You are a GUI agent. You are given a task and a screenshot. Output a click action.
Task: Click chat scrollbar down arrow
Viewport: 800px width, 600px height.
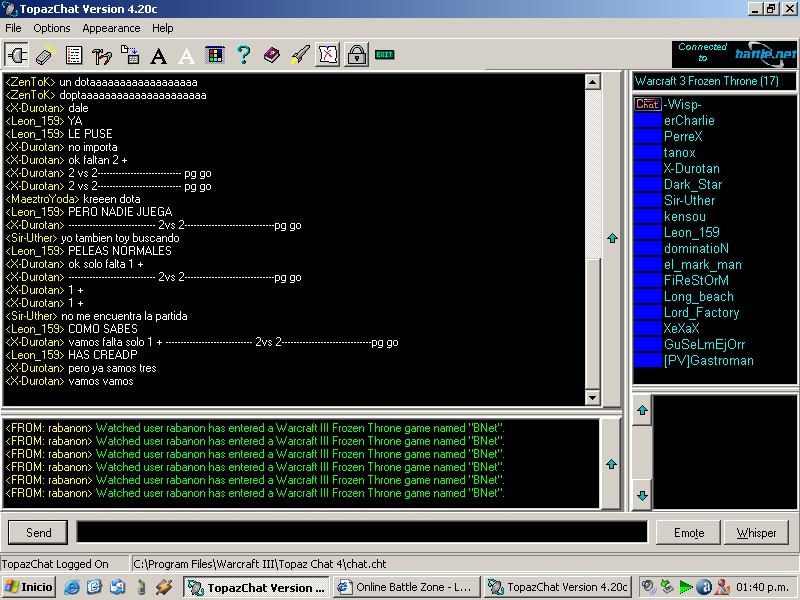[x=592, y=397]
